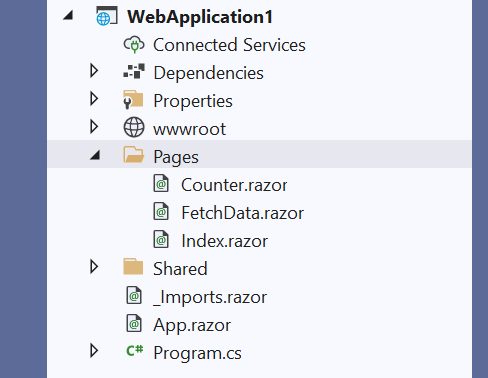
Task: Expand the Dependencies node
Action: tap(94, 71)
